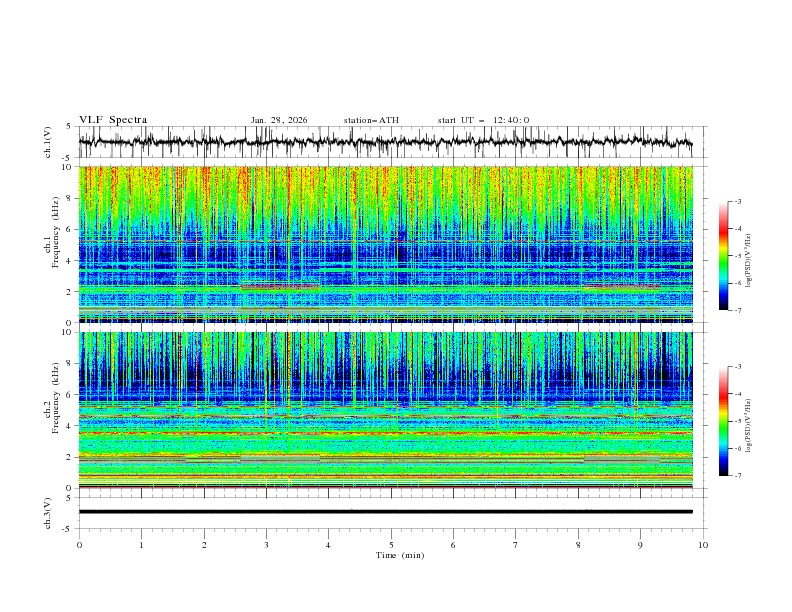
Task: Click the flat ch.3 voltage trace
Action: click(385, 512)
